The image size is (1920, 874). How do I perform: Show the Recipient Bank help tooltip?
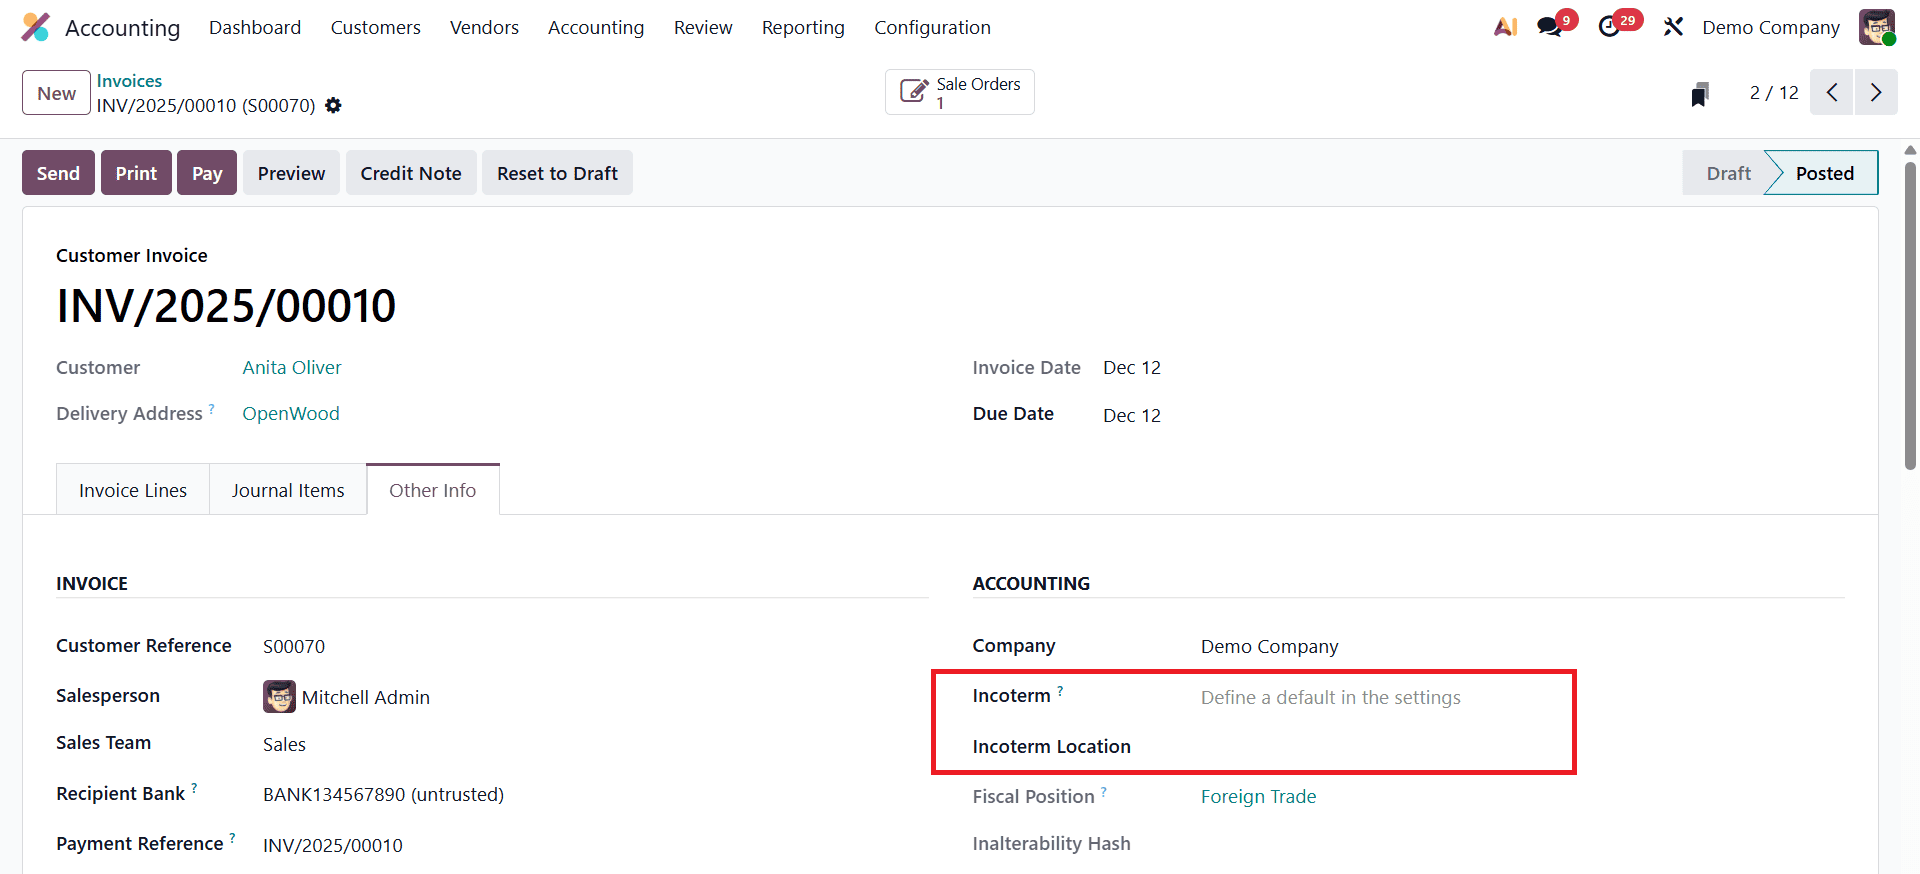[194, 788]
